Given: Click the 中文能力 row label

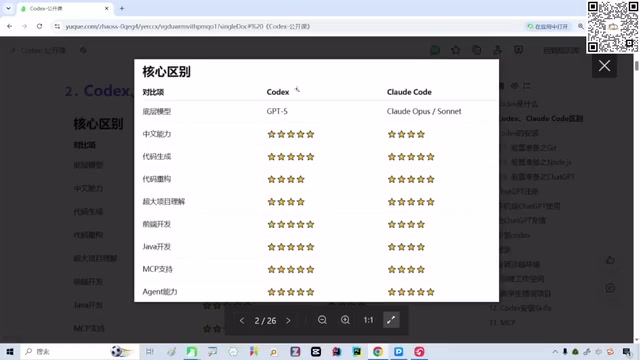Looking at the screenshot, I should click(x=157, y=134).
